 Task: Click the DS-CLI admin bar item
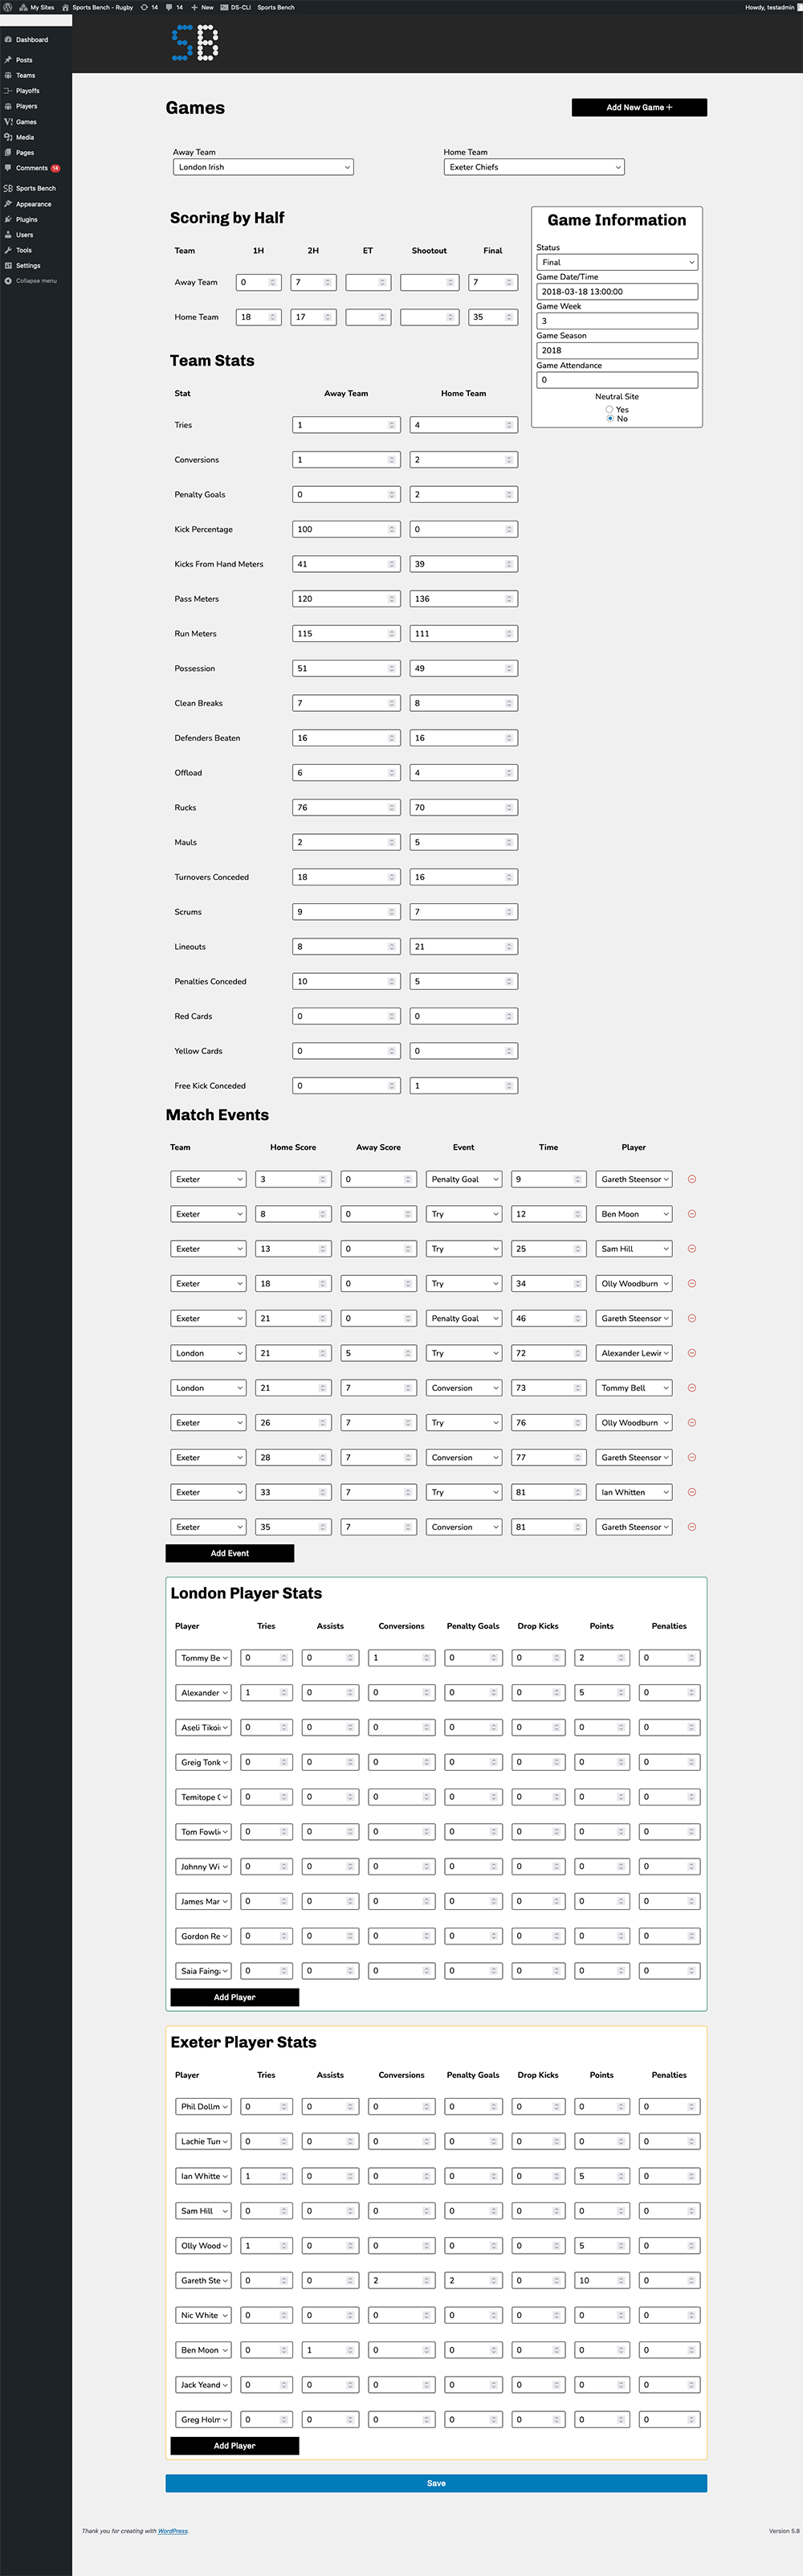tap(235, 7)
